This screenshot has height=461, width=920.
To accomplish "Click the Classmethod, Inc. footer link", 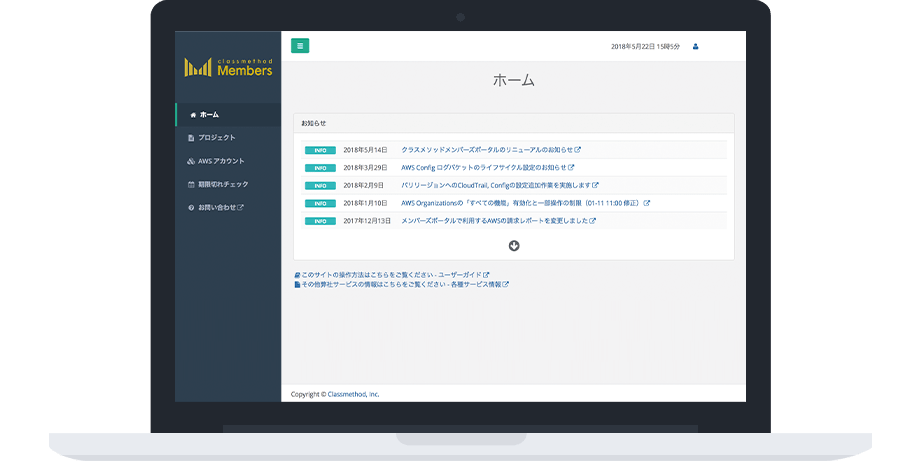I will (353, 394).
